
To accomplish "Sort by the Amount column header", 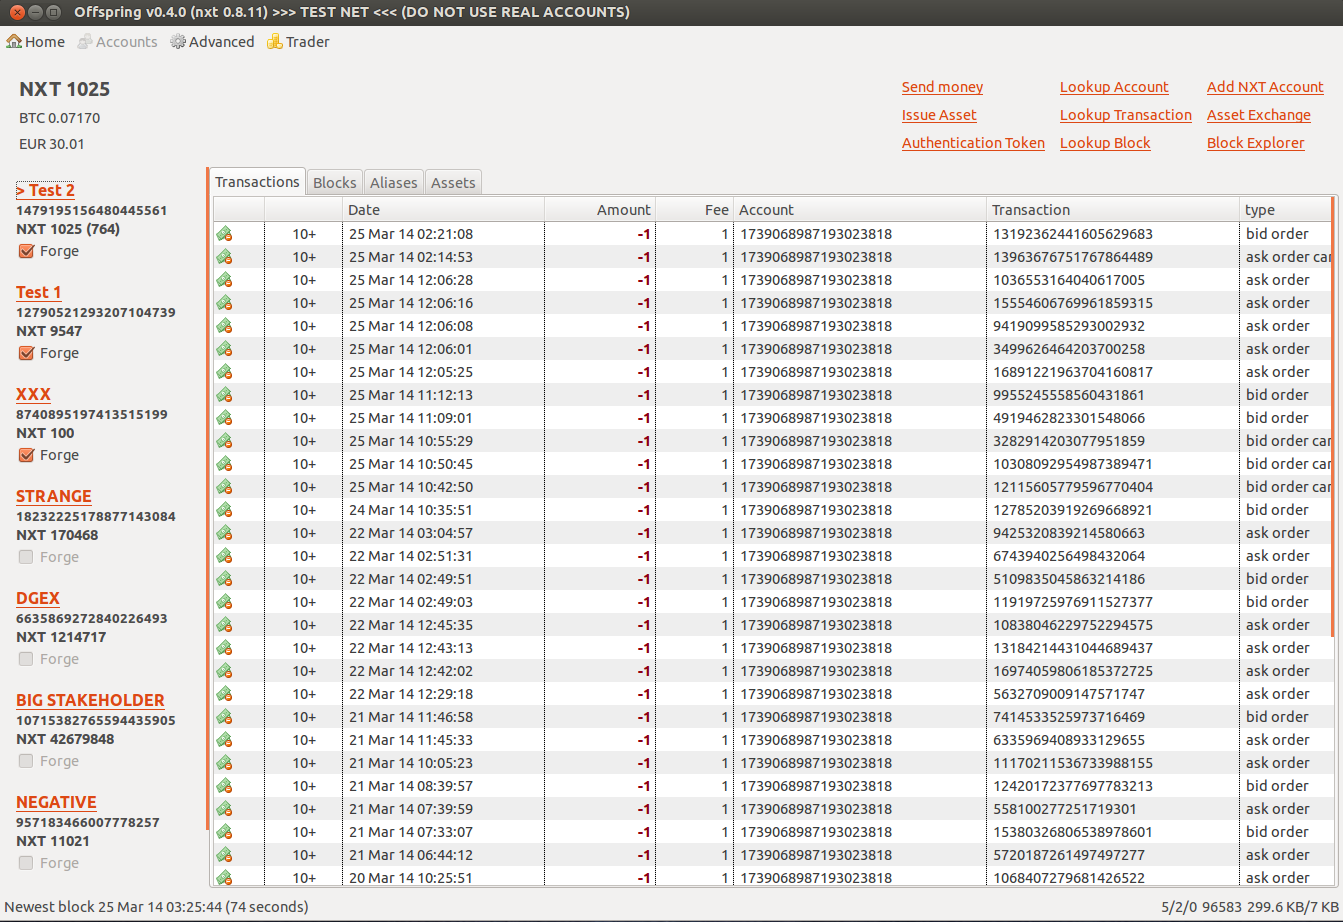I will pos(600,210).
